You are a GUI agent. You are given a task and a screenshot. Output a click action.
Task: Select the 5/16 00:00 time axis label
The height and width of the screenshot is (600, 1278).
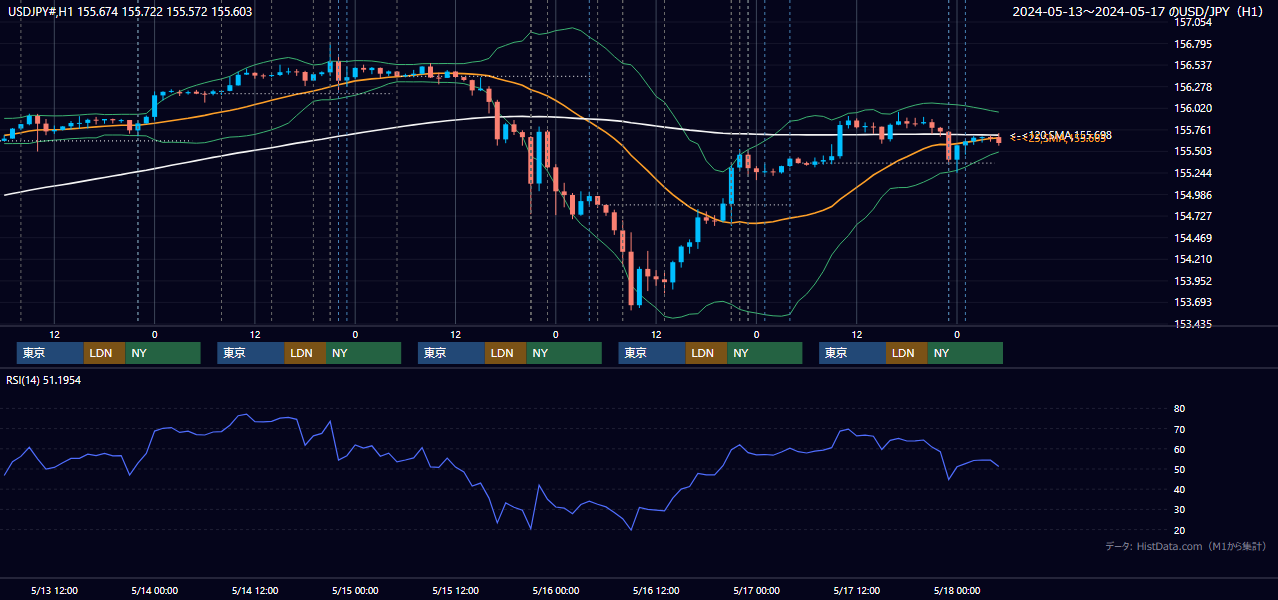click(556, 590)
